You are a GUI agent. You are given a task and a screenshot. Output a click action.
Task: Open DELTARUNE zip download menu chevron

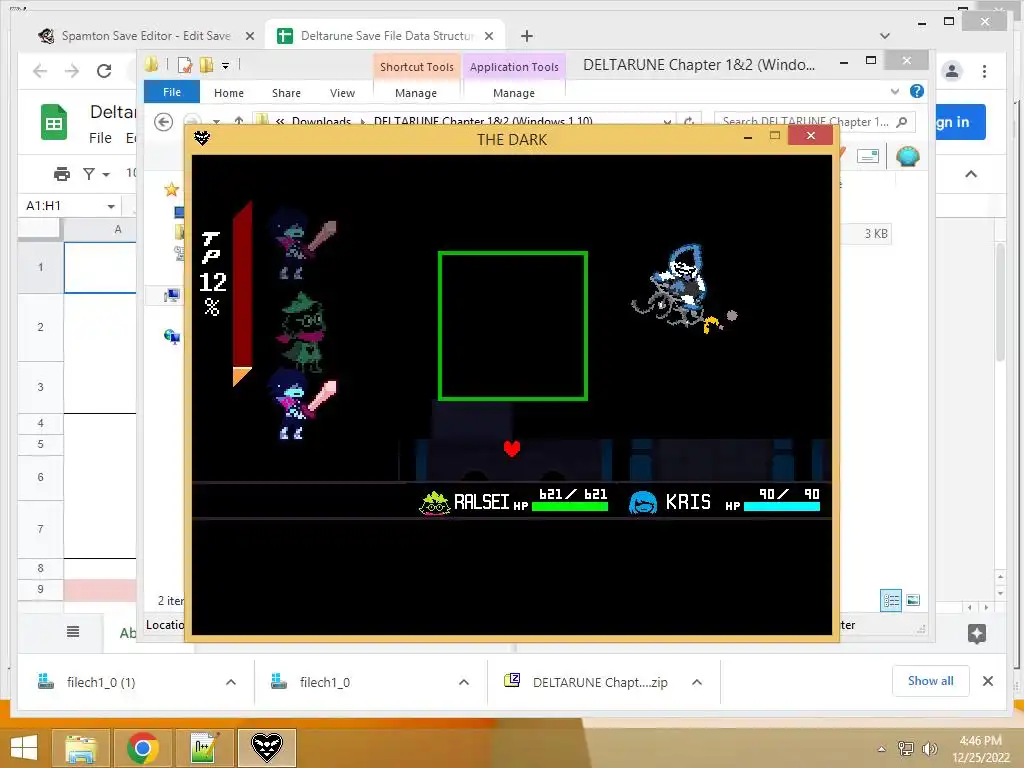pos(697,682)
